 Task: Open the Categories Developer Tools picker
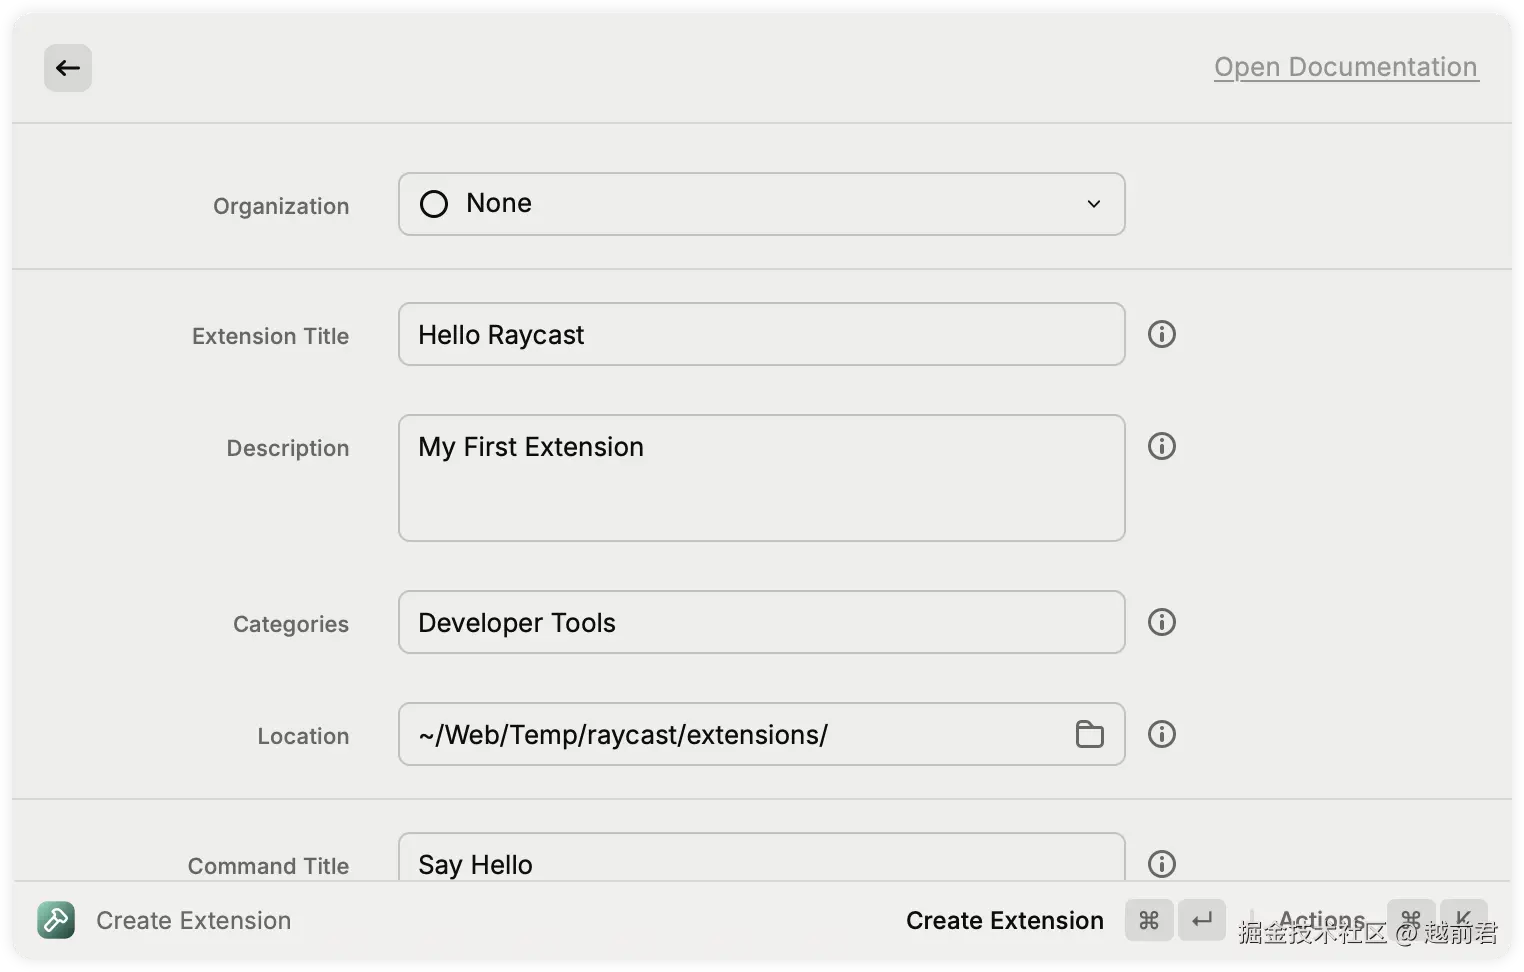[760, 623]
